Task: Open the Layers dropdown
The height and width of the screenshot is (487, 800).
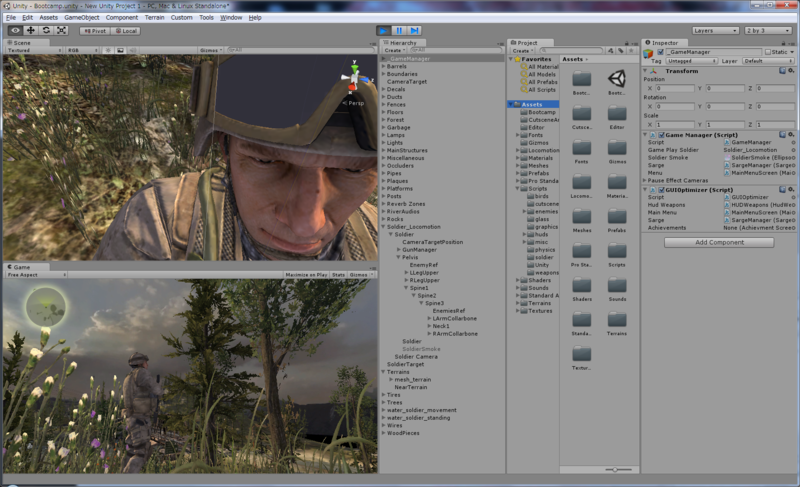Action: pyautogui.click(x=715, y=31)
